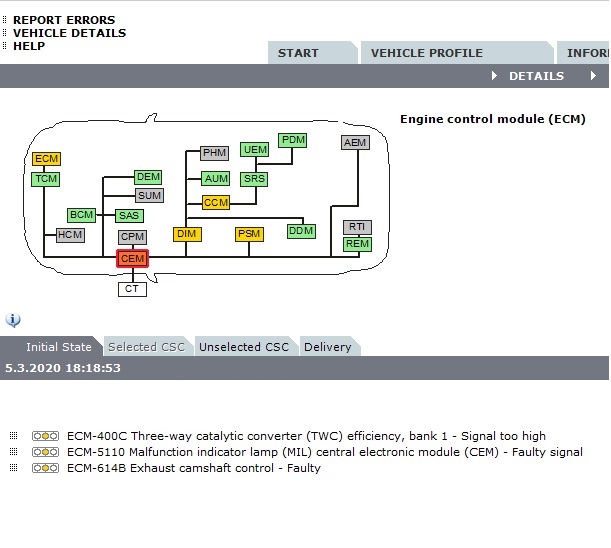Select the Initial State tab
Screen dimensions: 611x548
pos(52,346)
